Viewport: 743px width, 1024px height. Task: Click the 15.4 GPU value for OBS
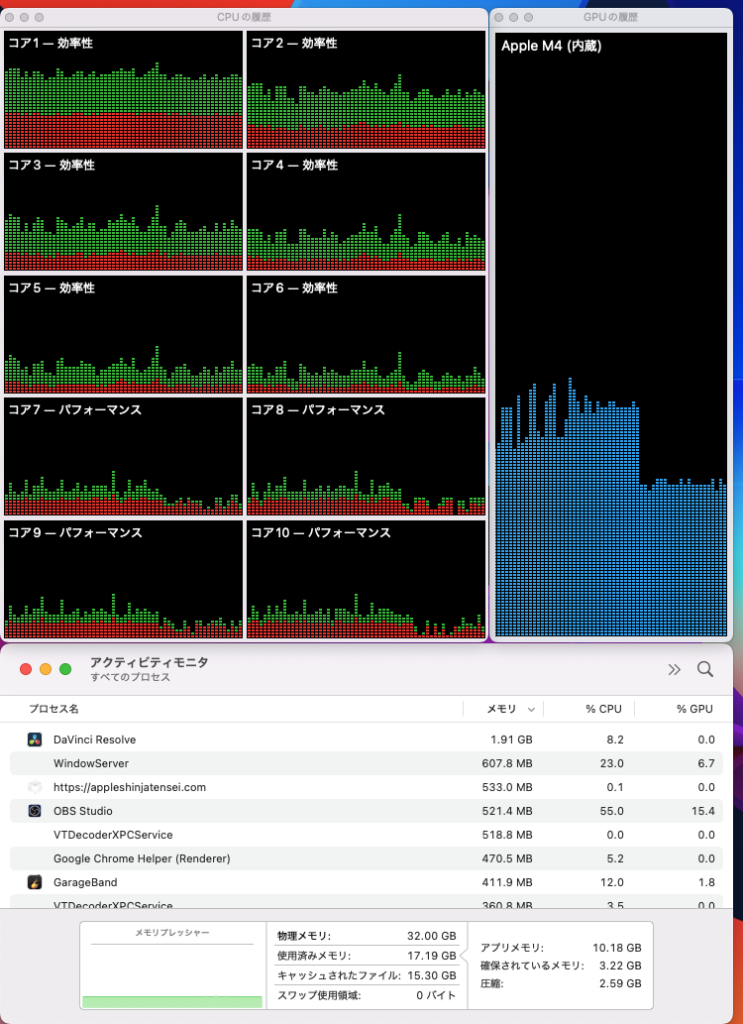(x=703, y=811)
